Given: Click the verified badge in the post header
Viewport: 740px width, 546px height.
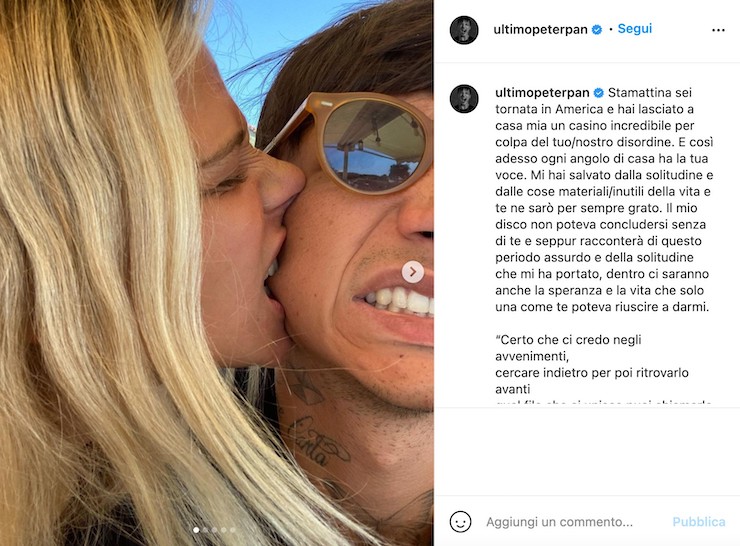Looking at the screenshot, I should (x=597, y=29).
